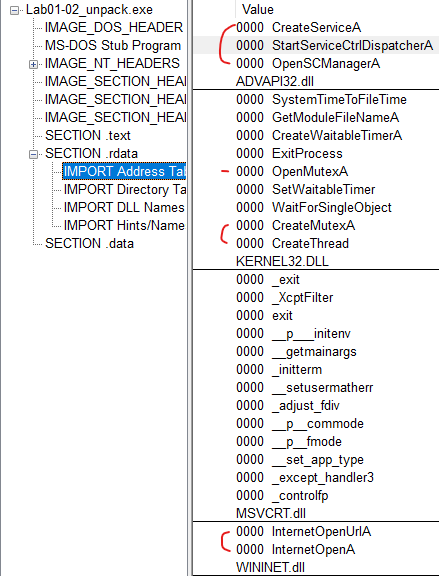The height and width of the screenshot is (576, 439).
Task: Select the __set_app_type row
Action: [316, 460]
